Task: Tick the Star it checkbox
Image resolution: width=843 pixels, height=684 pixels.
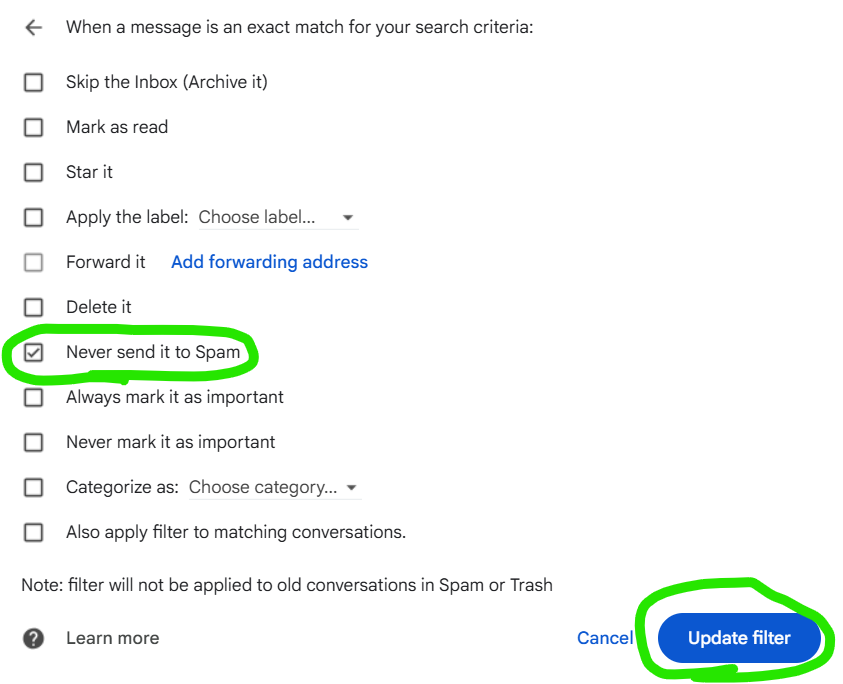Action: 33,173
